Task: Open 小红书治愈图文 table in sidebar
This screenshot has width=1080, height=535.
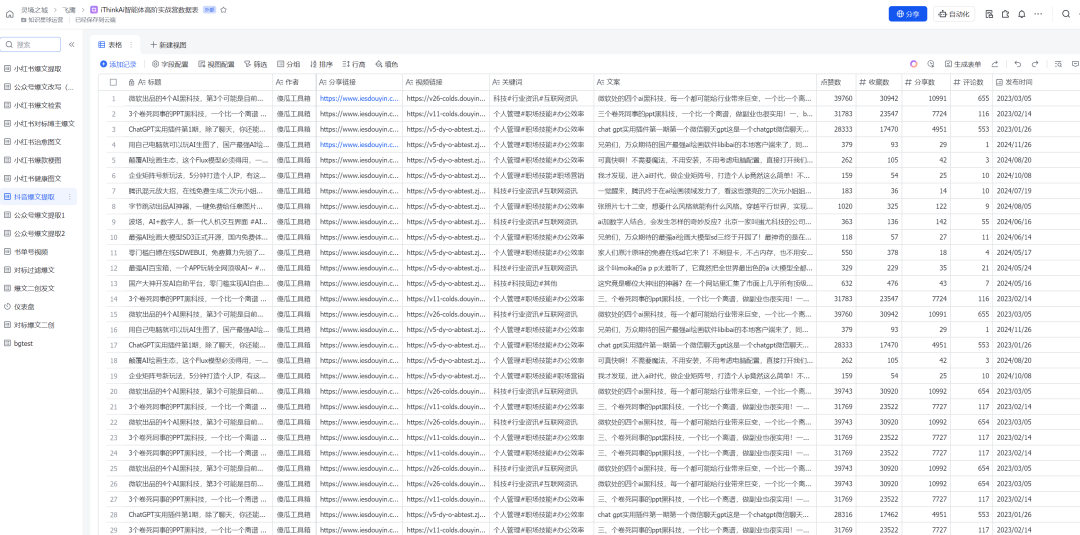Action: (39, 142)
